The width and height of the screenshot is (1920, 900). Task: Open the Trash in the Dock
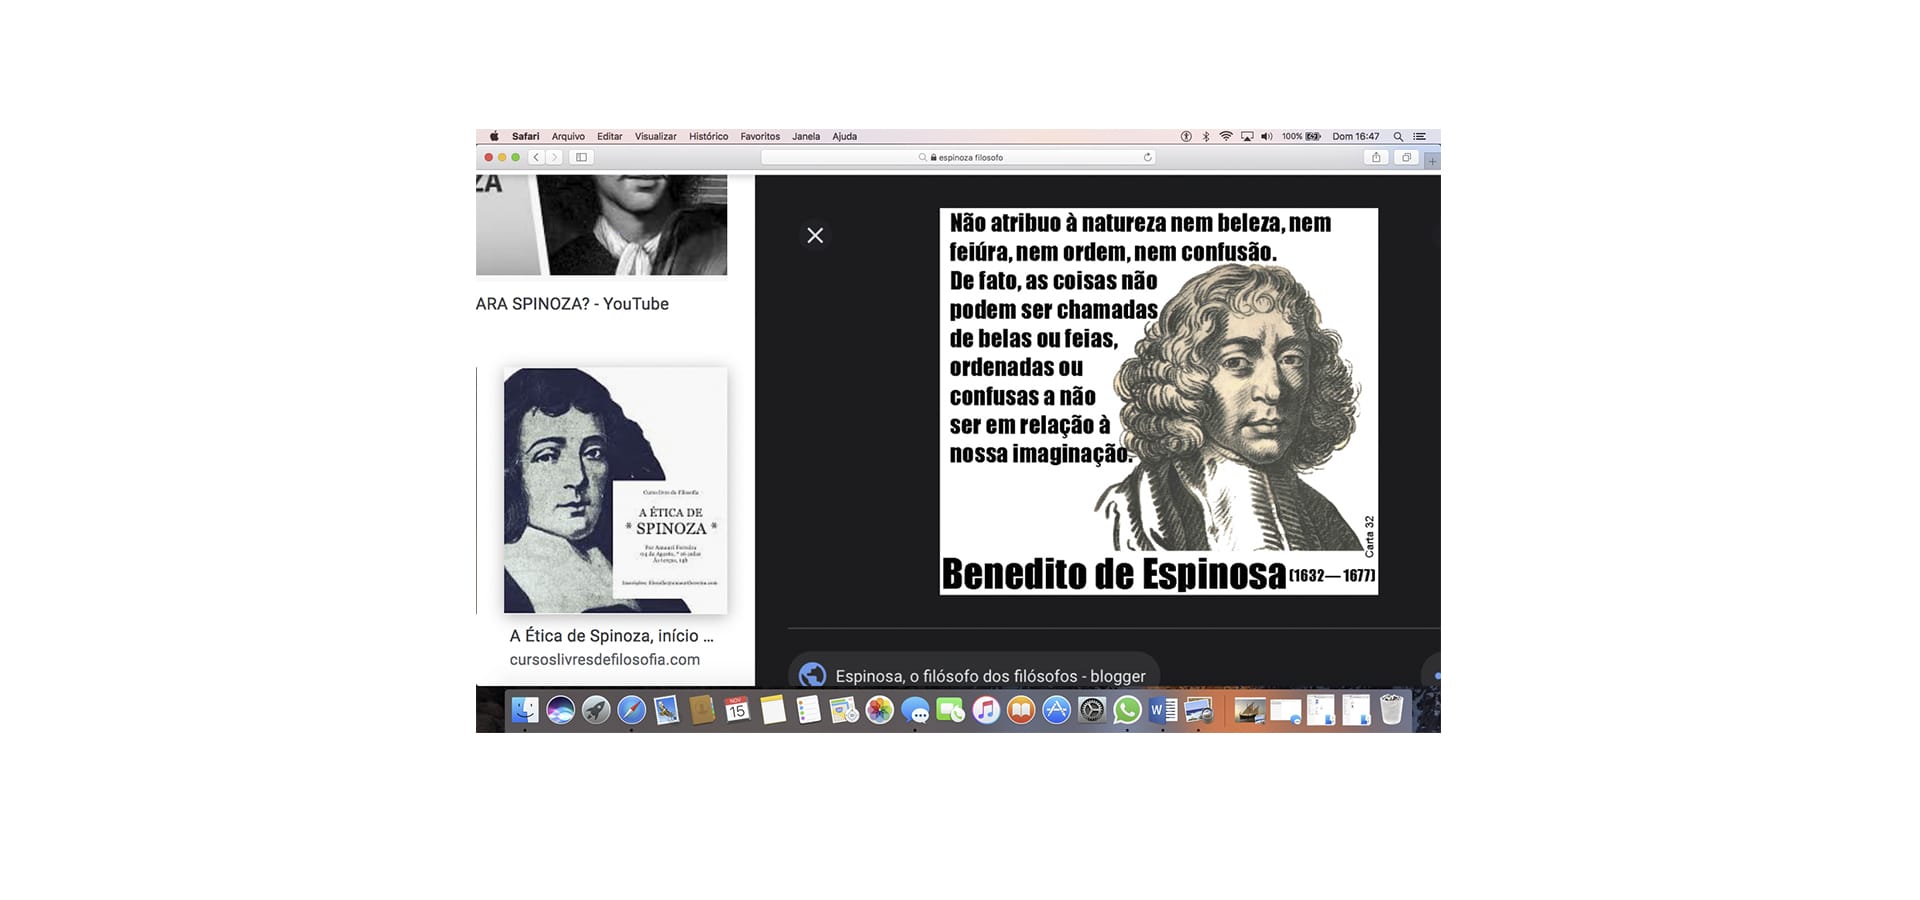pyautogui.click(x=1391, y=710)
